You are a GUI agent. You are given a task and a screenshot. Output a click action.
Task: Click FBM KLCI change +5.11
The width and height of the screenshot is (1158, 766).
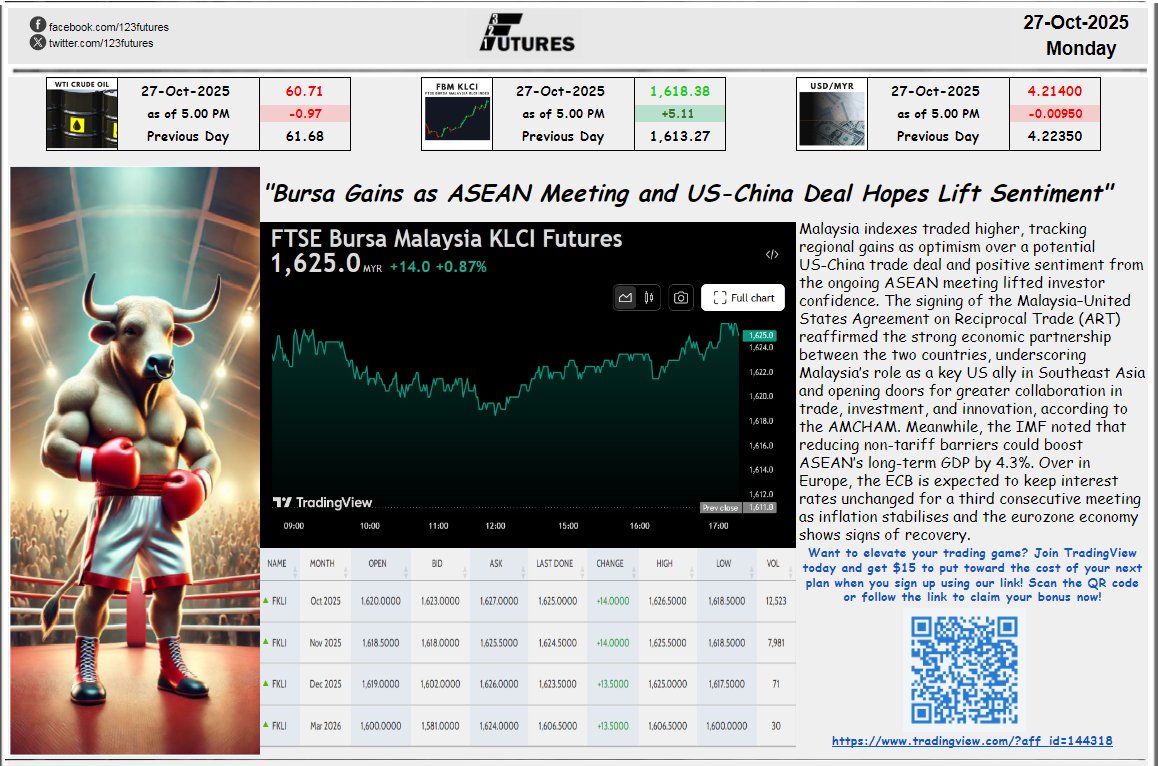[x=677, y=114]
